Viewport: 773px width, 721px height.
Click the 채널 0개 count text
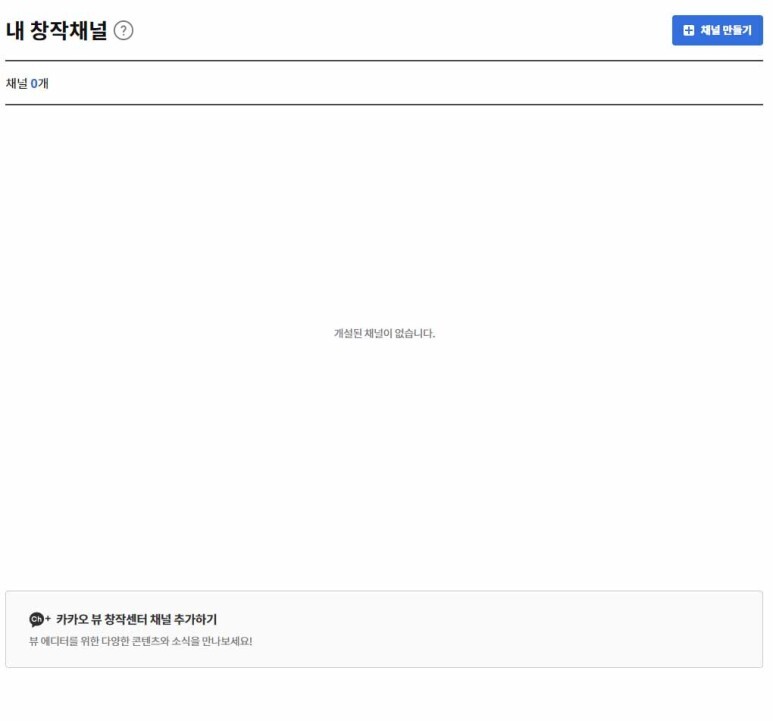pos(27,83)
